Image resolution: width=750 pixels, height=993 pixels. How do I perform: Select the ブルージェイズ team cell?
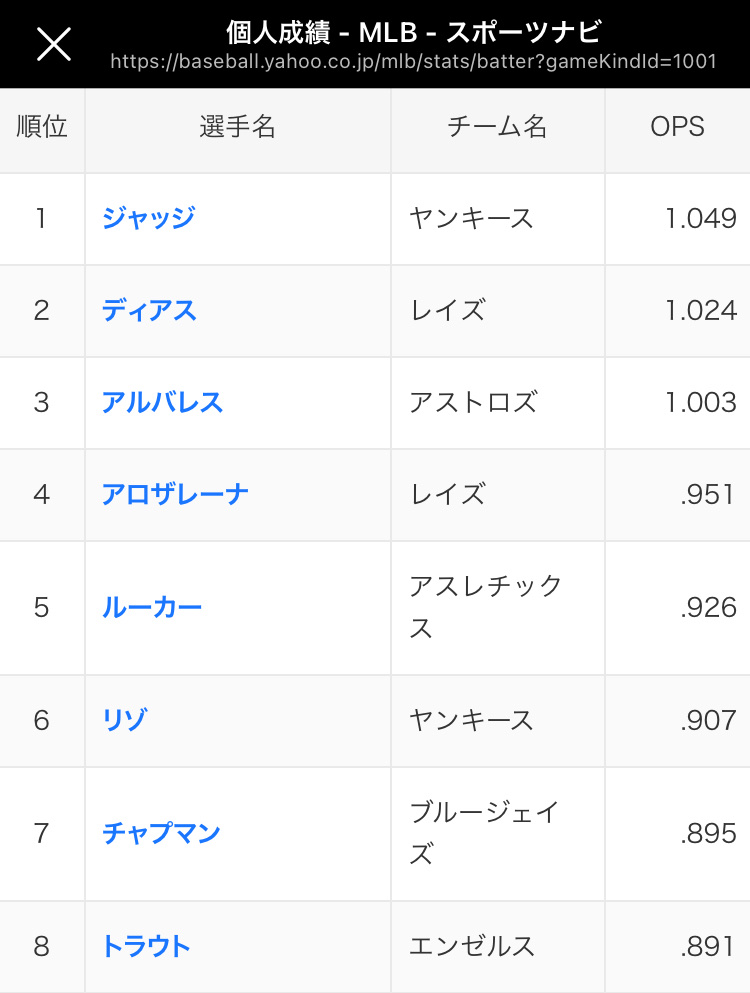(x=498, y=833)
